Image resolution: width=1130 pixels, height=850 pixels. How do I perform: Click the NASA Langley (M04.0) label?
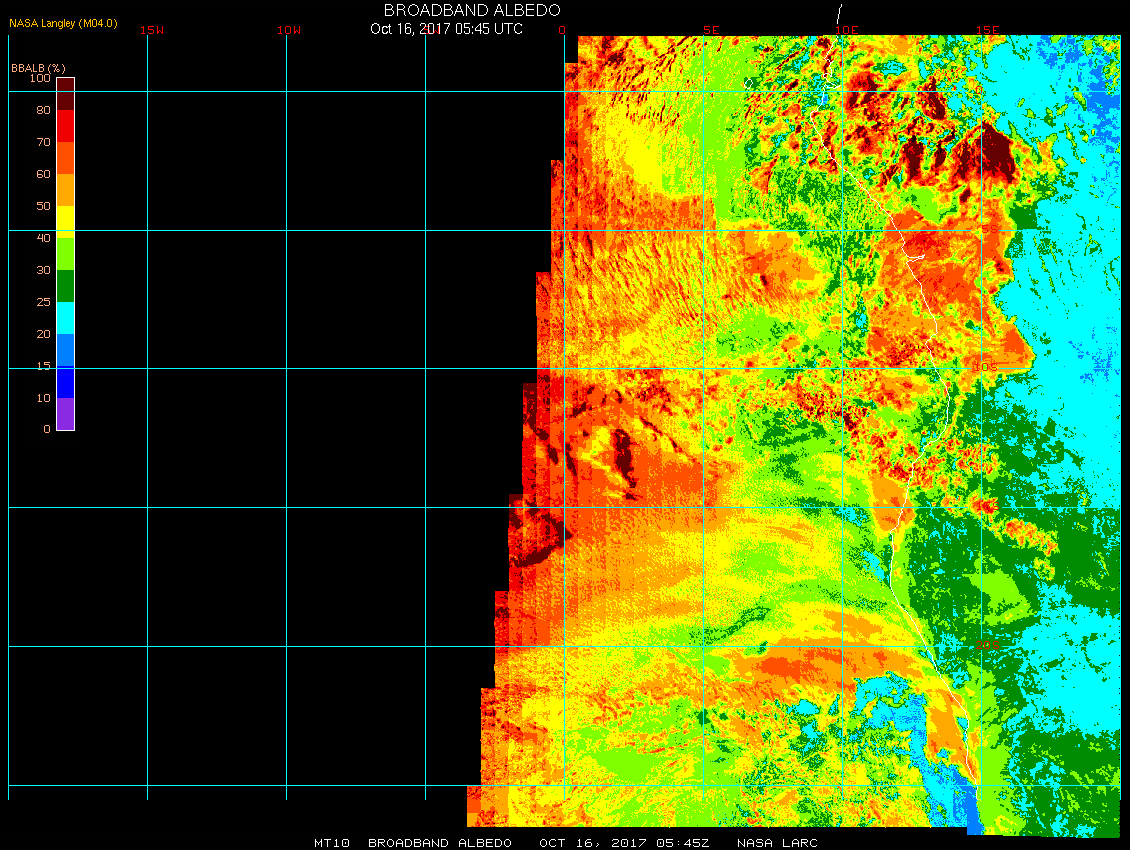click(x=63, y=22)
